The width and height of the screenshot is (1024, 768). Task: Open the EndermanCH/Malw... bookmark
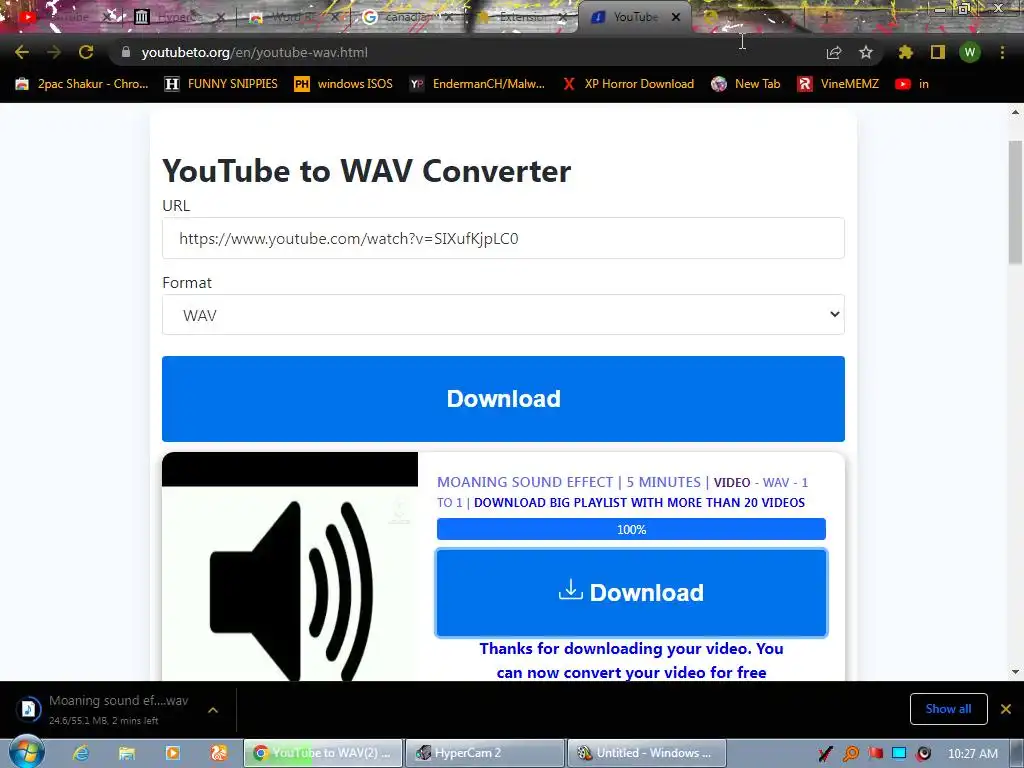click(x=477, y=84)
